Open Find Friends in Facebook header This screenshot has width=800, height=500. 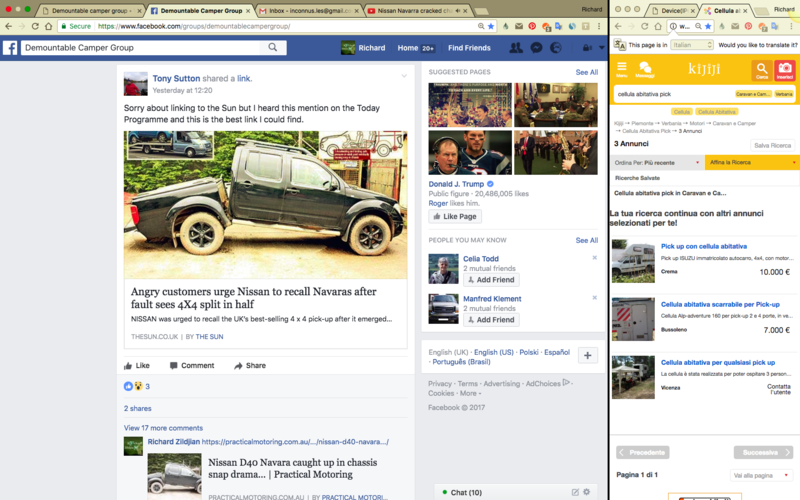[x=469, y=47]
